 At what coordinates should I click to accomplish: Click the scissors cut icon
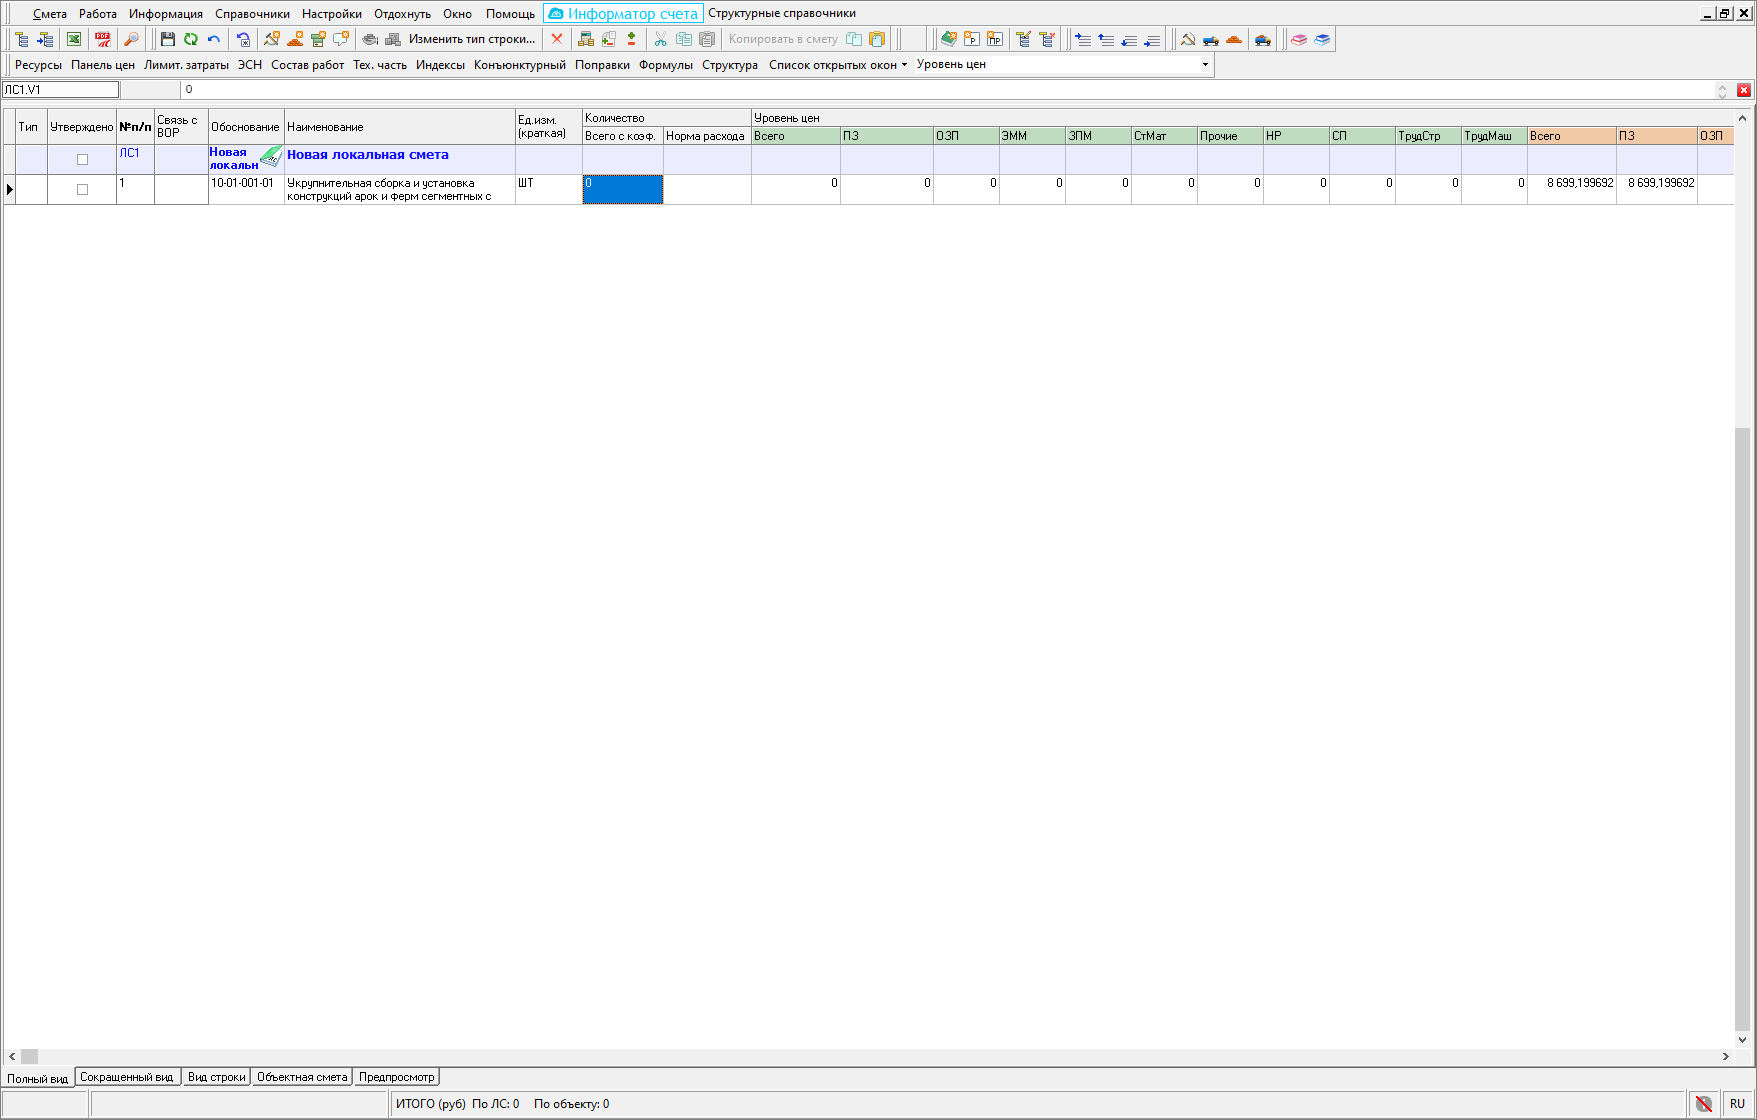660,39
